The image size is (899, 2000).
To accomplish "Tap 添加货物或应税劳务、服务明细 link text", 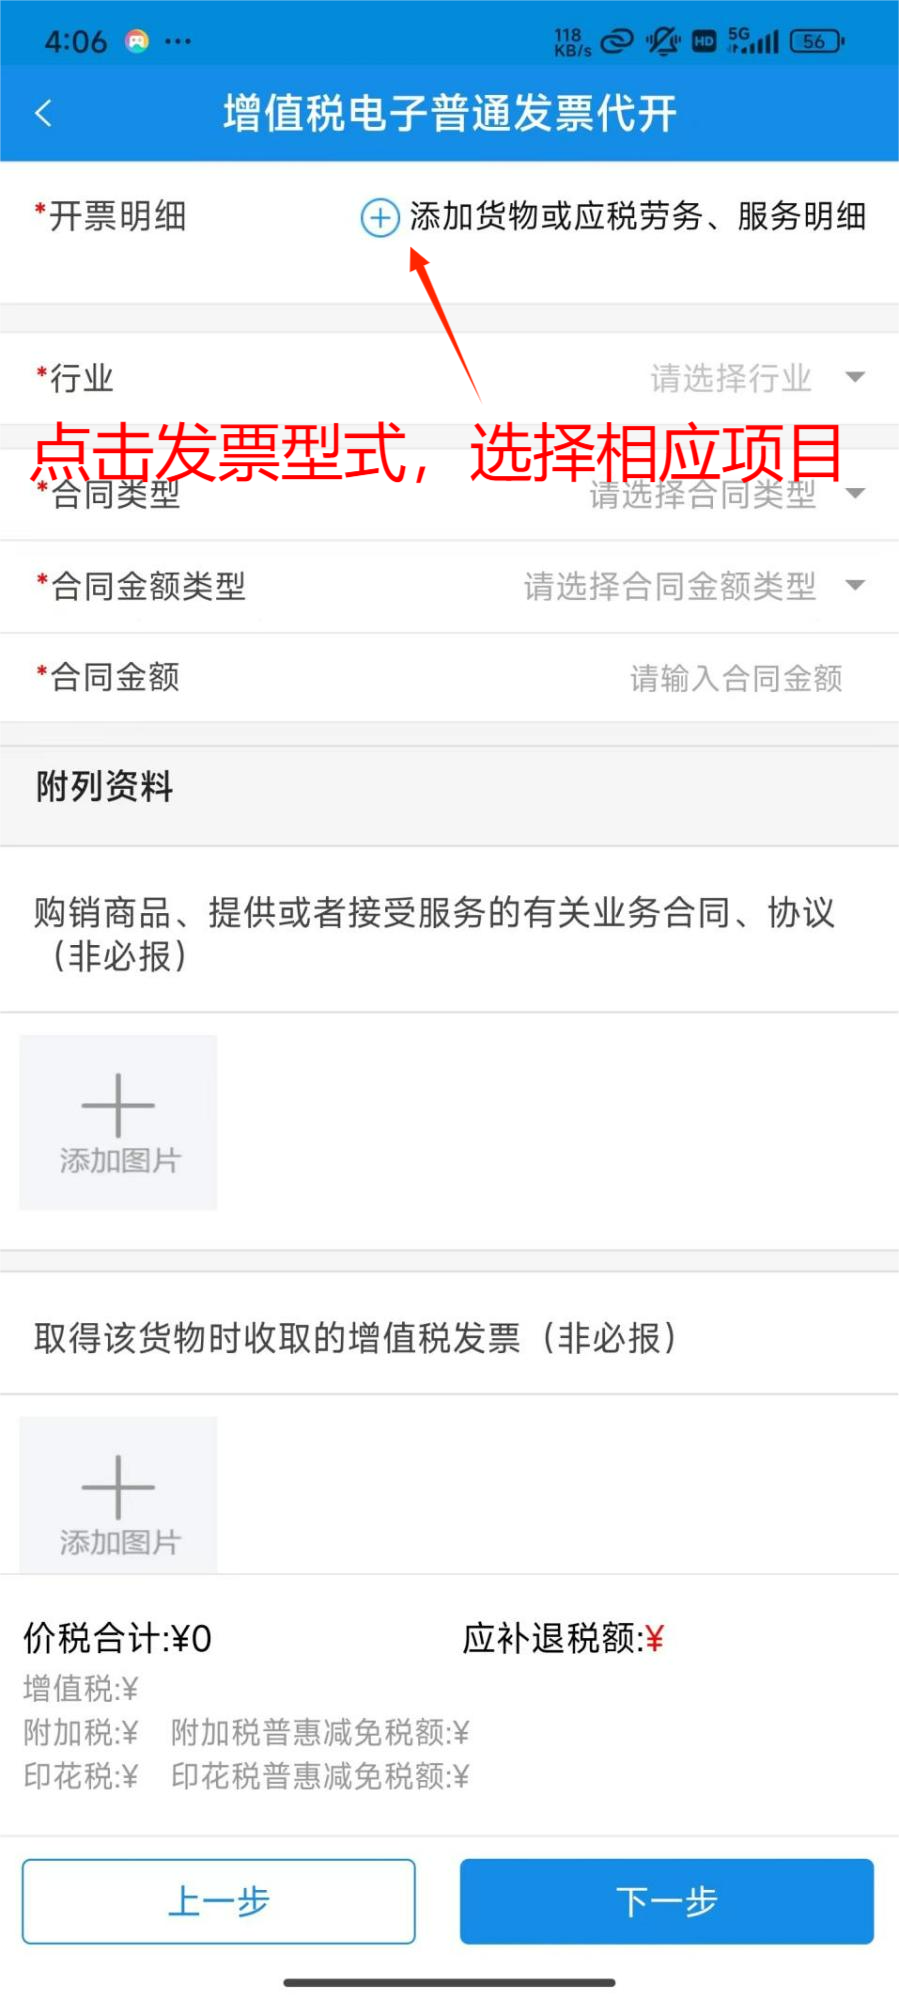I will point(637,216).
